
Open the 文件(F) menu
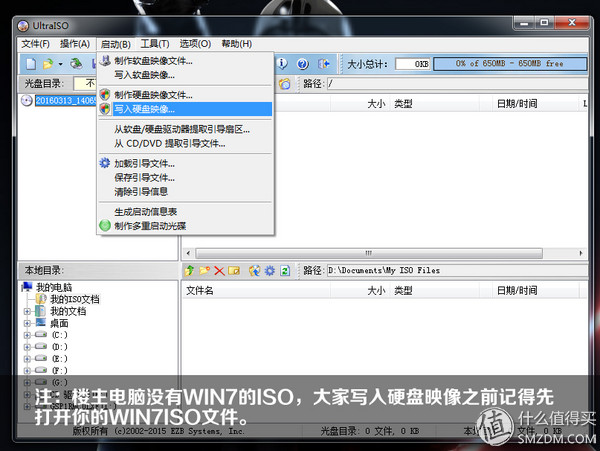click(36, 44)
